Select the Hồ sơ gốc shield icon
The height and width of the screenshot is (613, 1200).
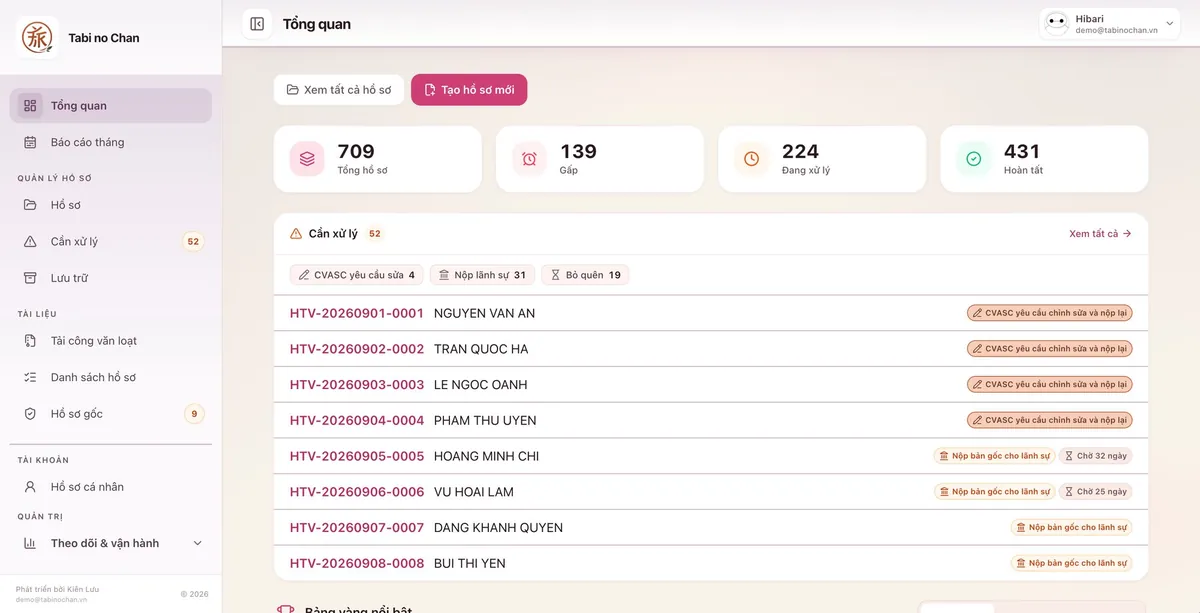(30, 414)
